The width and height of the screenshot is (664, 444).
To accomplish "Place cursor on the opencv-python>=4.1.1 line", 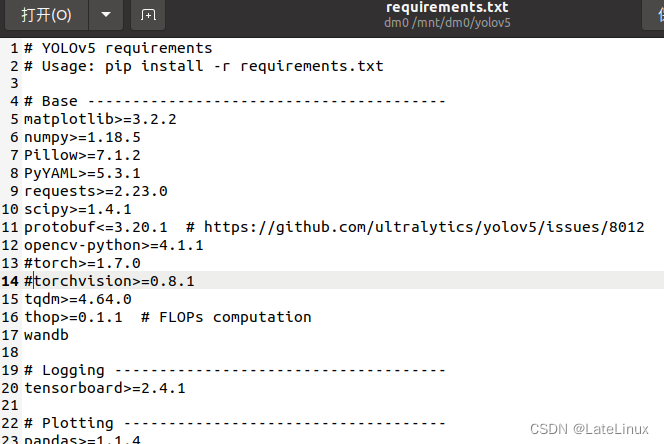I will pos(113,245).
